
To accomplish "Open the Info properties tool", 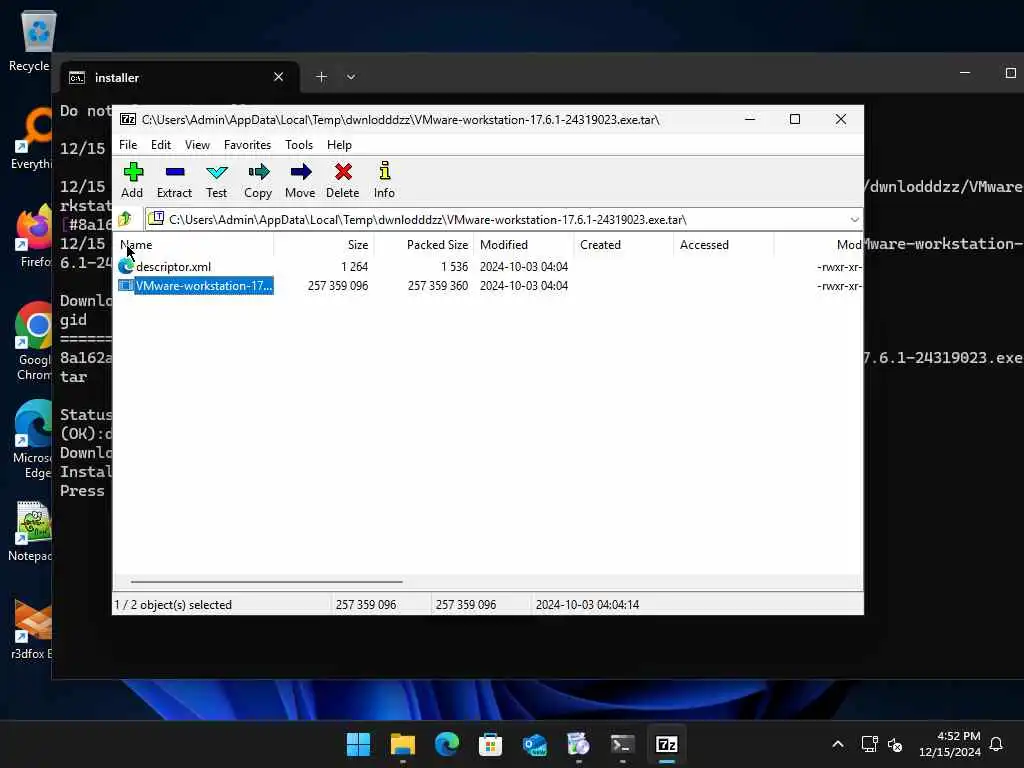I will (385, 180).
